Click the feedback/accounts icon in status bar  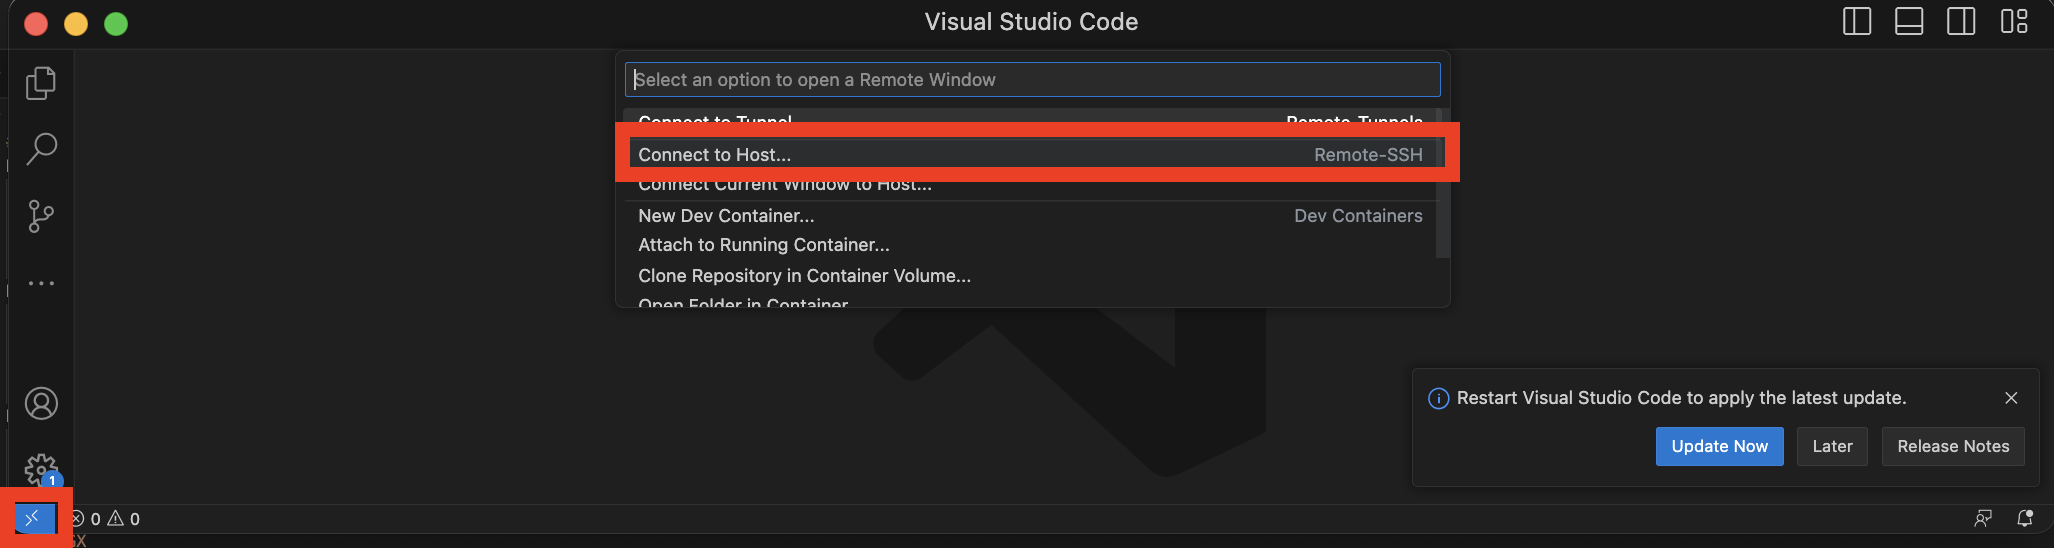click(1982, 518)
